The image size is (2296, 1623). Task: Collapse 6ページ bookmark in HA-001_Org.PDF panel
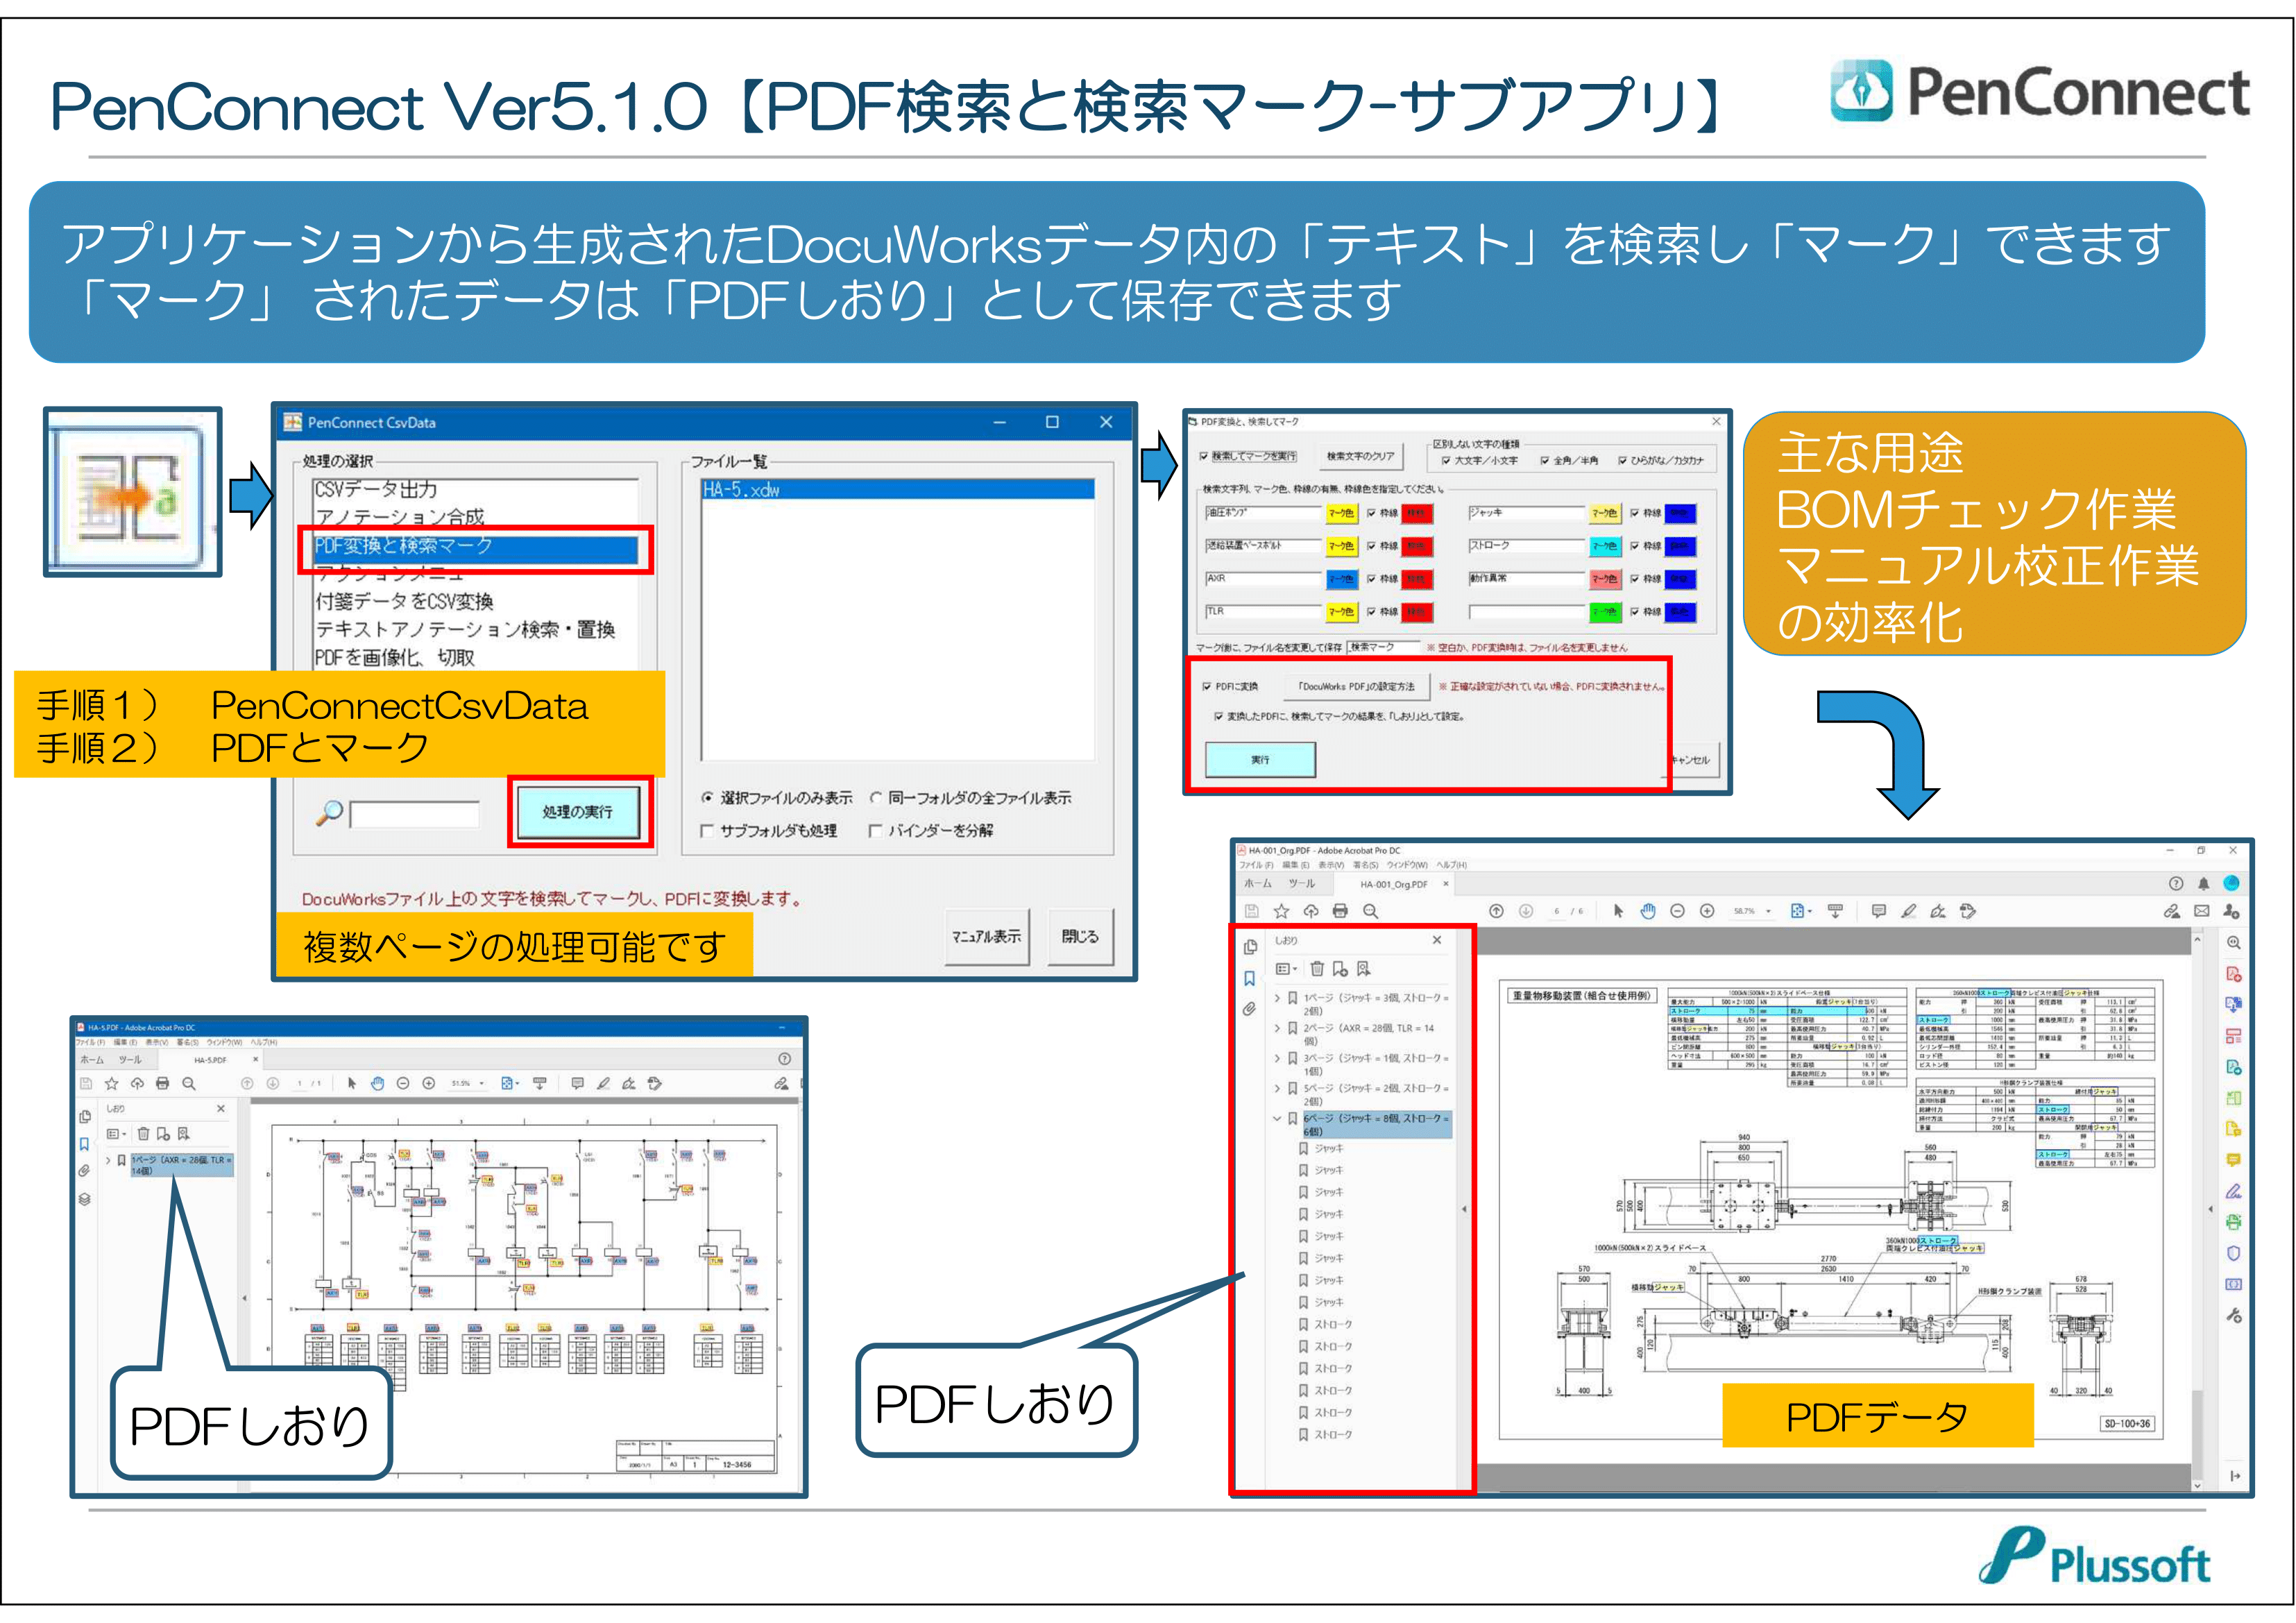[1277, 1118]
